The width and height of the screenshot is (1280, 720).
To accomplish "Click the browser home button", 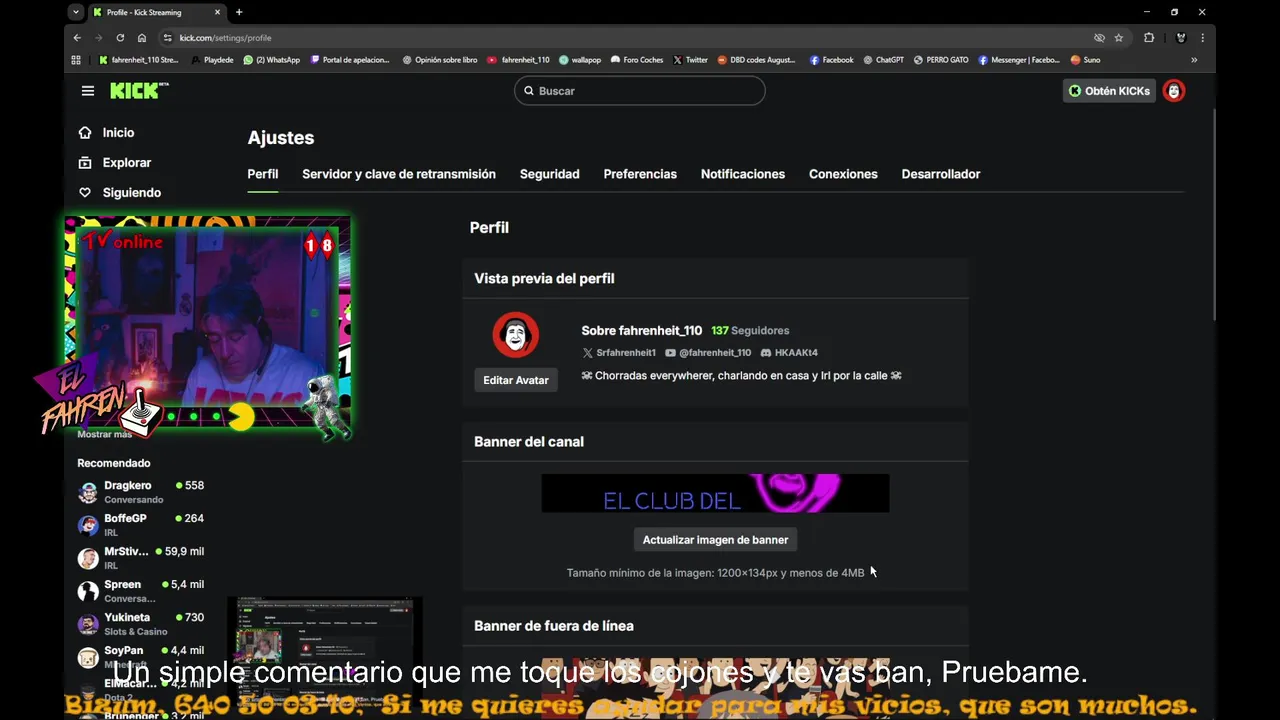I will click(142, 38).
